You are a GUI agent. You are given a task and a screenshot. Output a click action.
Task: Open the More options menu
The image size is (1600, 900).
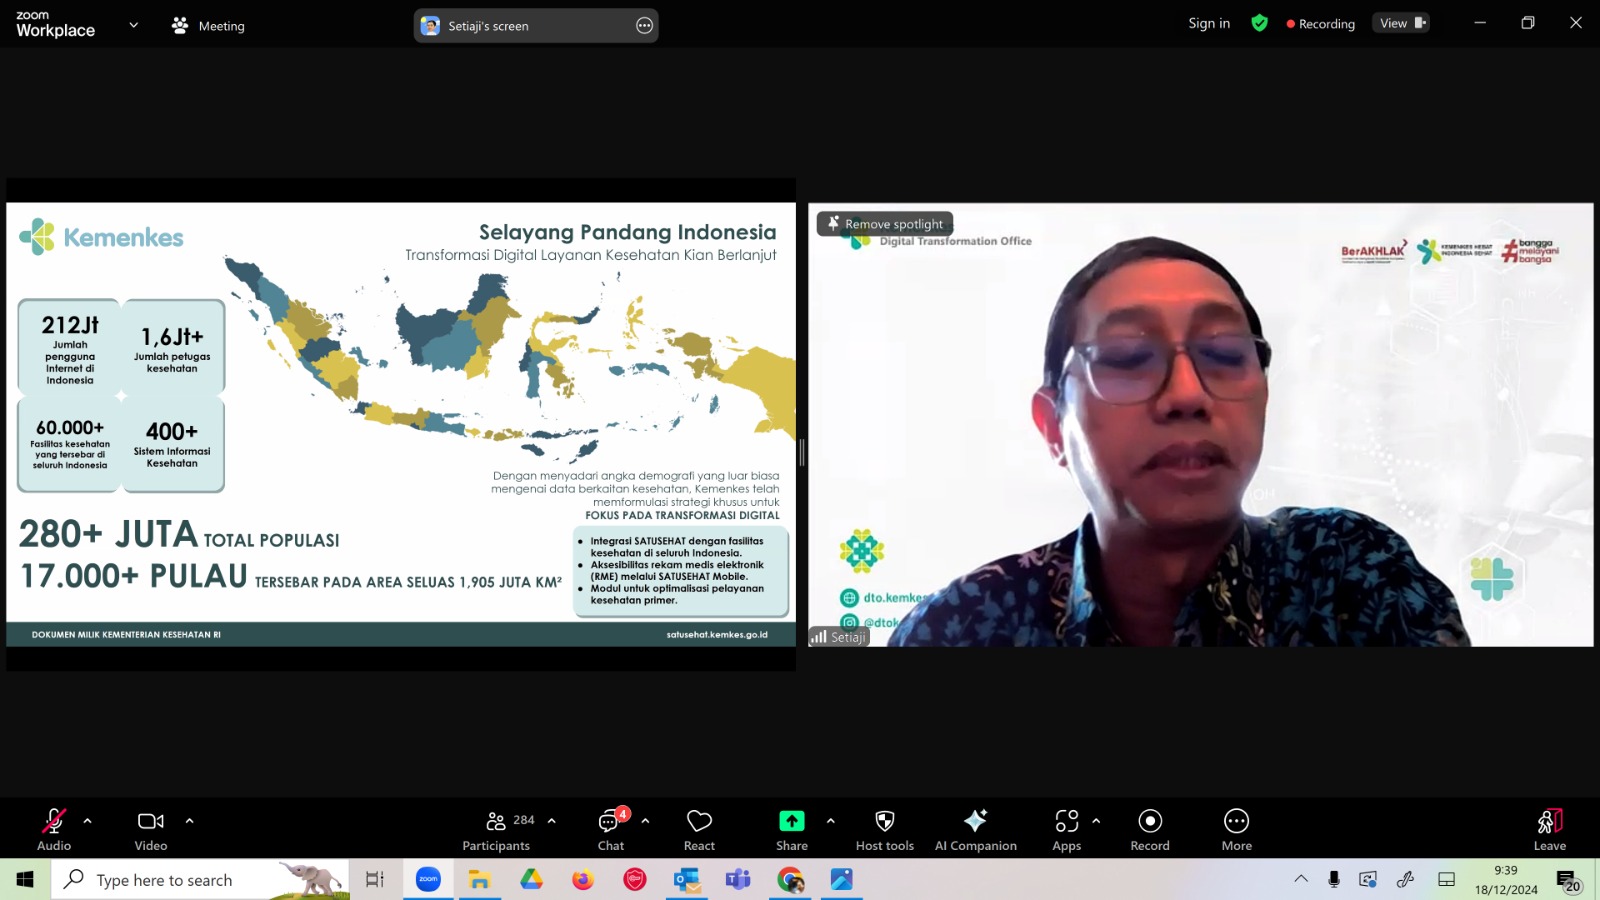(x=1237, y=830)
